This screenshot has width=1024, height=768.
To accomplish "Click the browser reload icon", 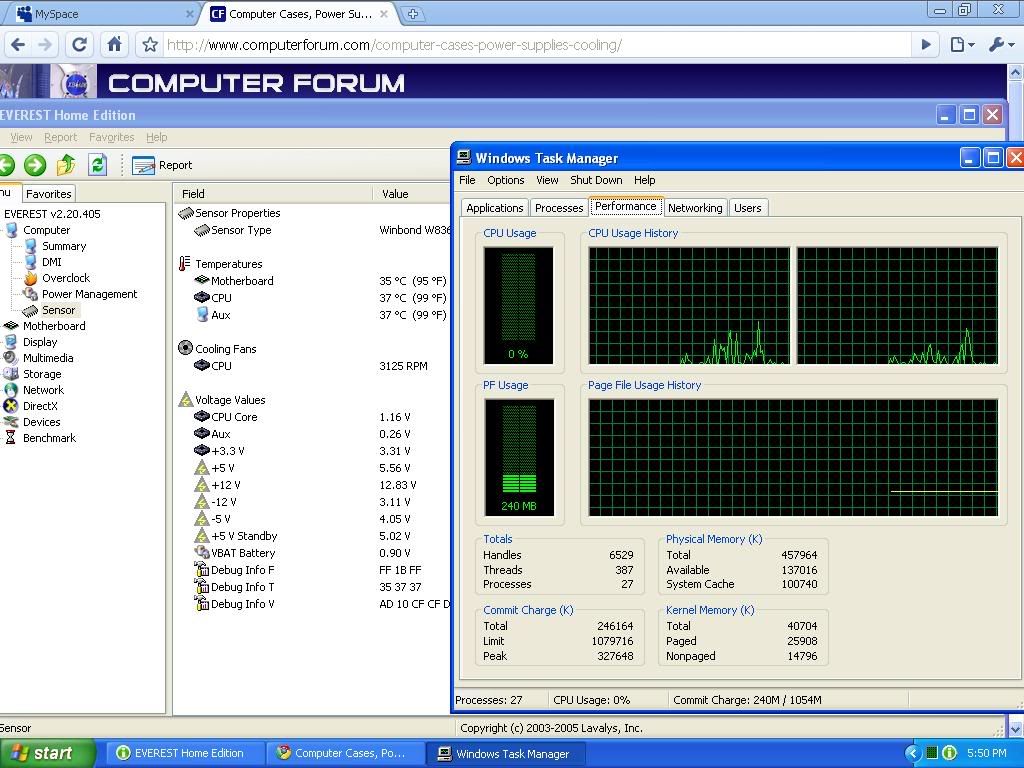I will tap(80, 45).
